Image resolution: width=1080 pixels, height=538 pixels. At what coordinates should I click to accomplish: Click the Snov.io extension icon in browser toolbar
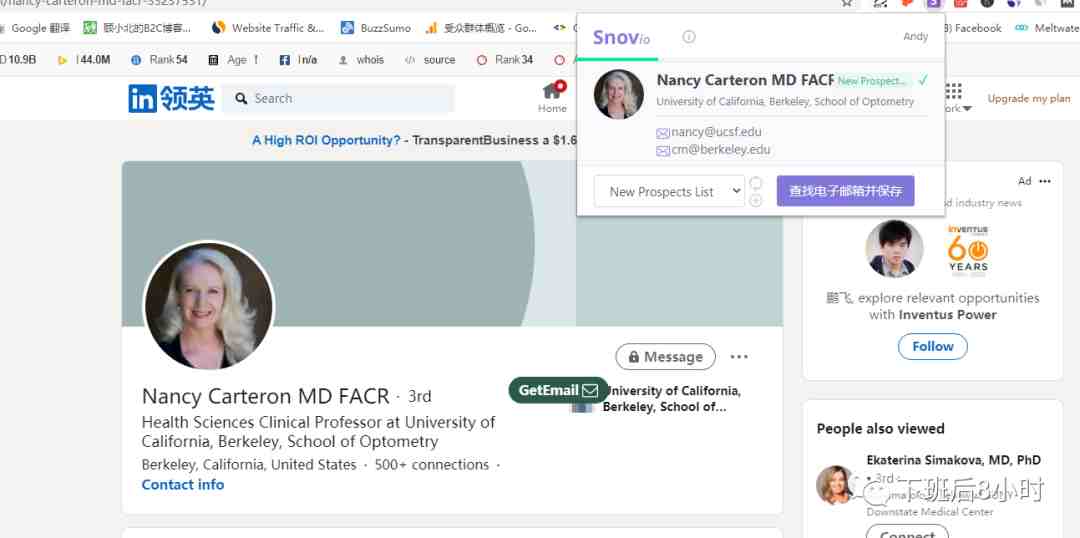(x=933, y=3)
